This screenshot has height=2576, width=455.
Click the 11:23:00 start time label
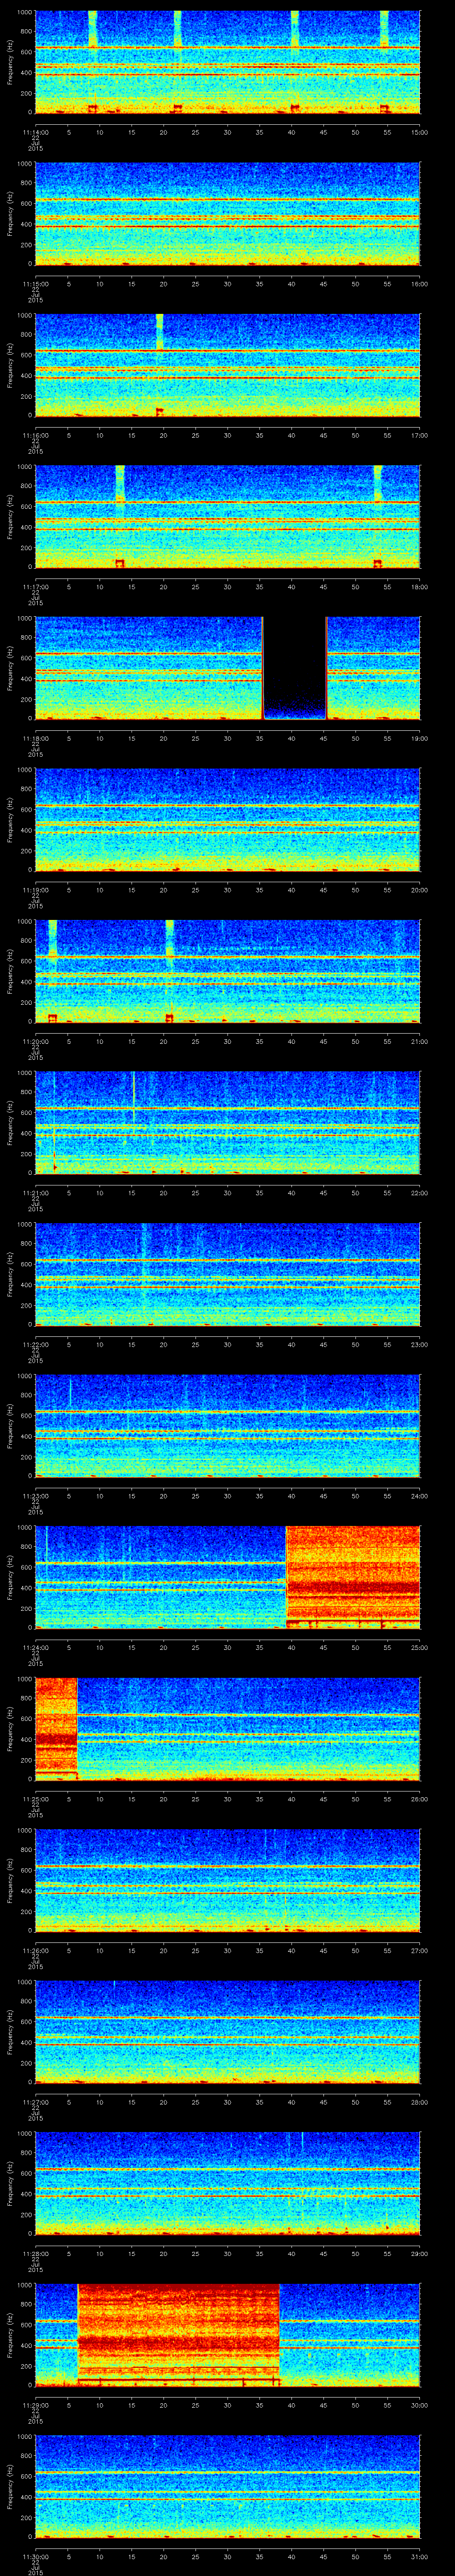pyautogui.click(x=35, y=1495)
